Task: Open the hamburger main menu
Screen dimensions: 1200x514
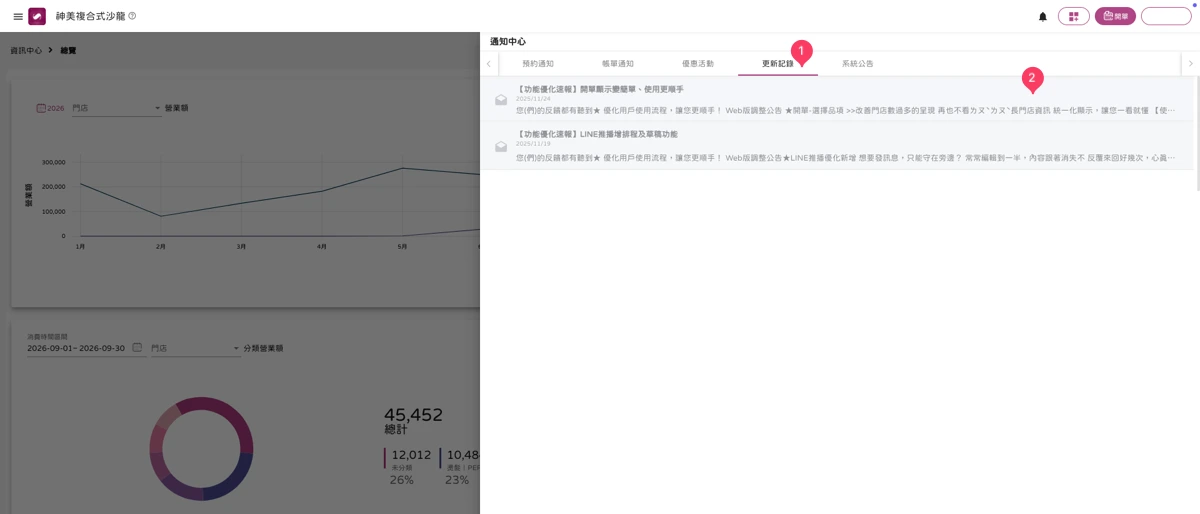Action: click(x=18, y=16)
